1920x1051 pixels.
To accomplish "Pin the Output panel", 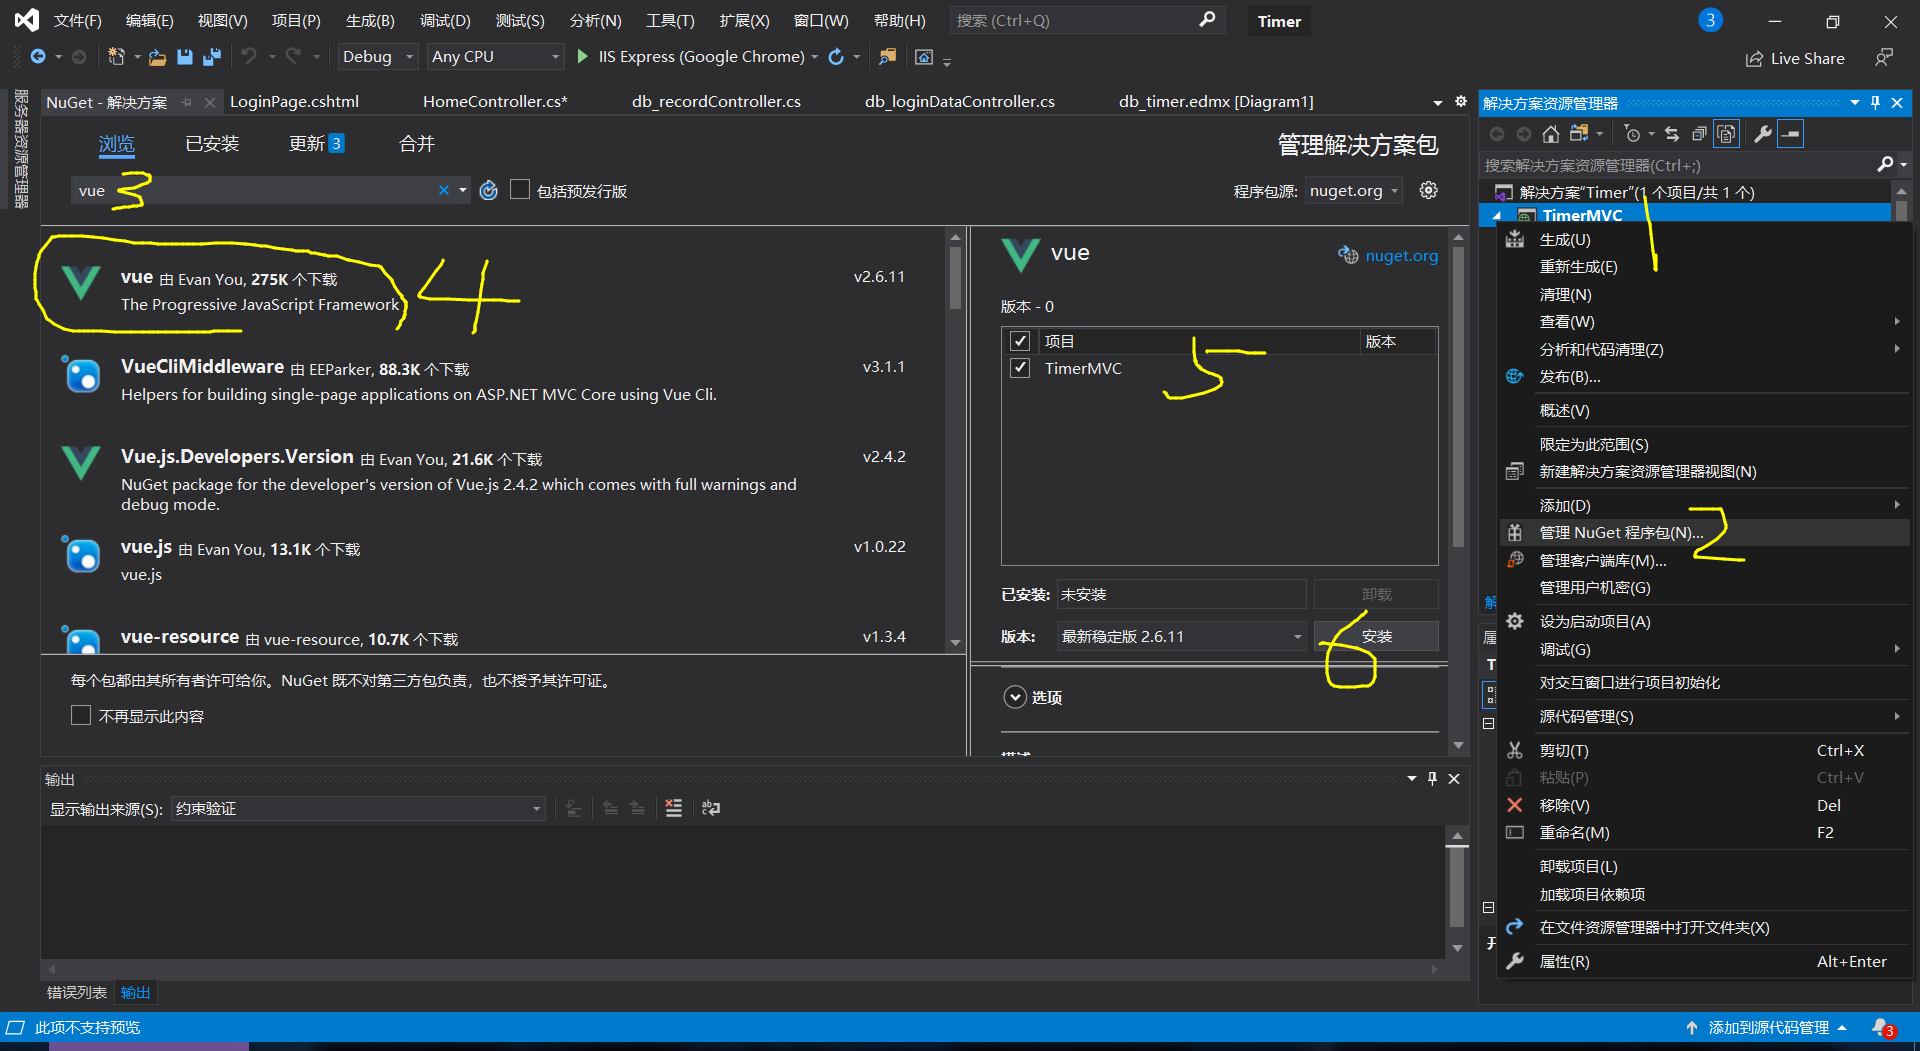I will pyautogui.click(x=1432, y=778).
